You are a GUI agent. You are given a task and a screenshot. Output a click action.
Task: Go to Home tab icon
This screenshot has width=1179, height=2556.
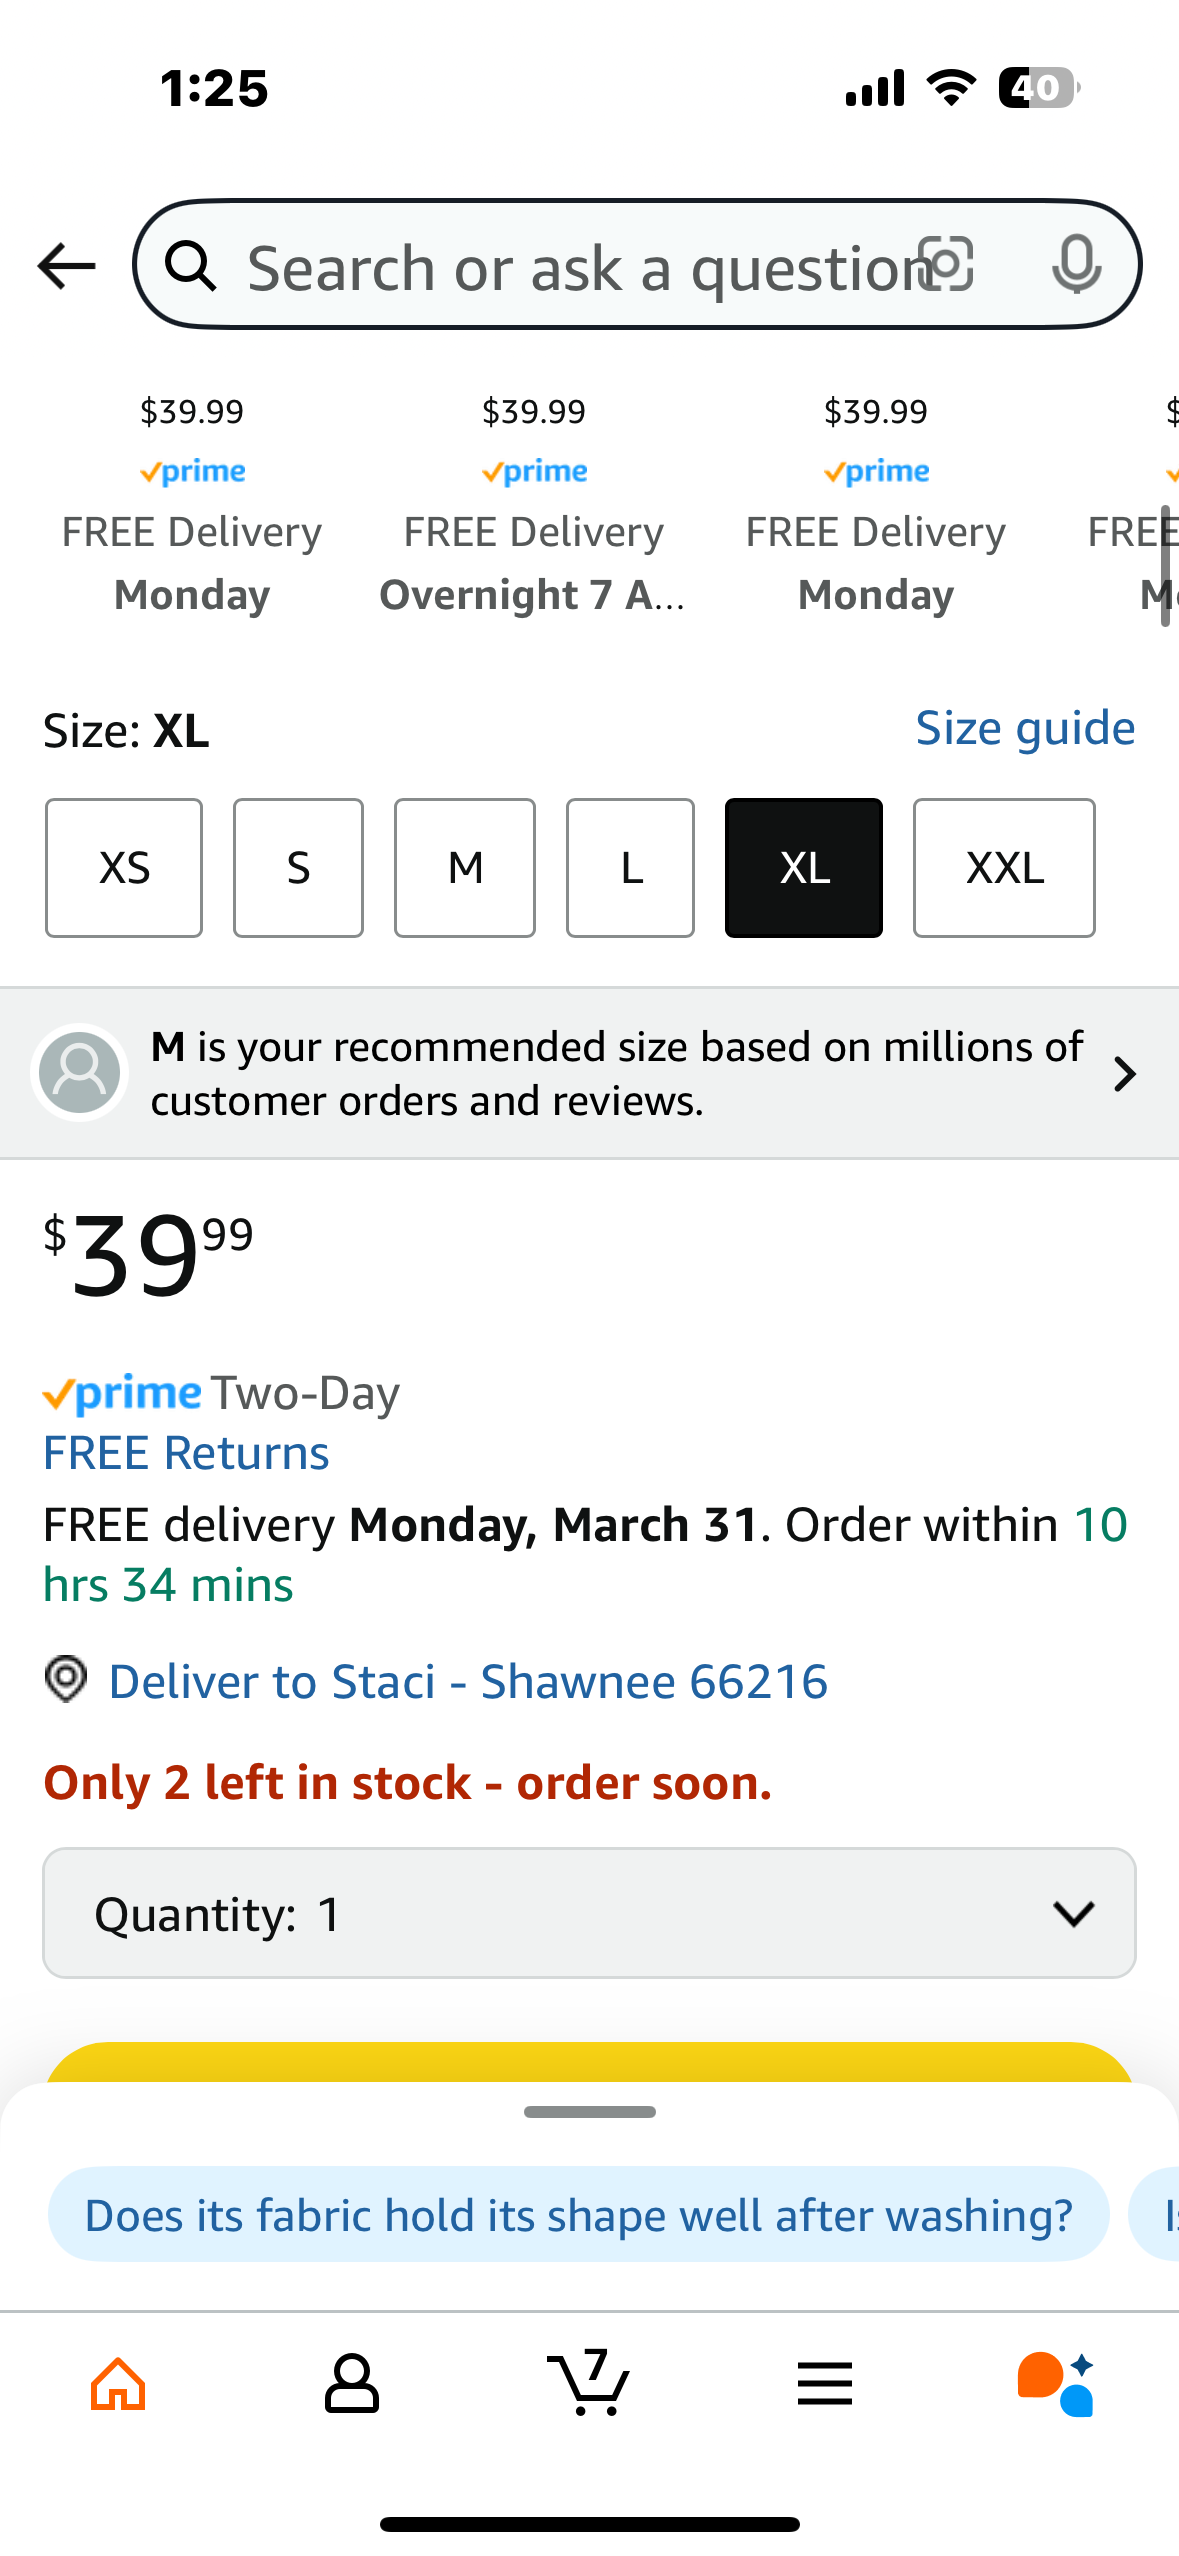tap(118, 2384)
